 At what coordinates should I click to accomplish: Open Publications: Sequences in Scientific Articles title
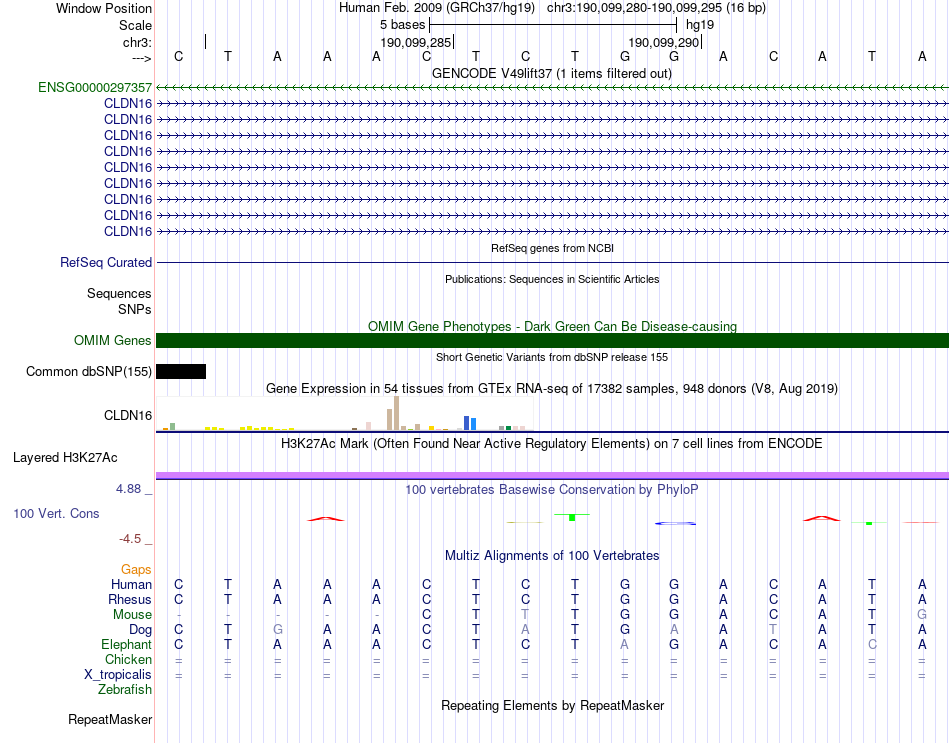coord(552,279)
